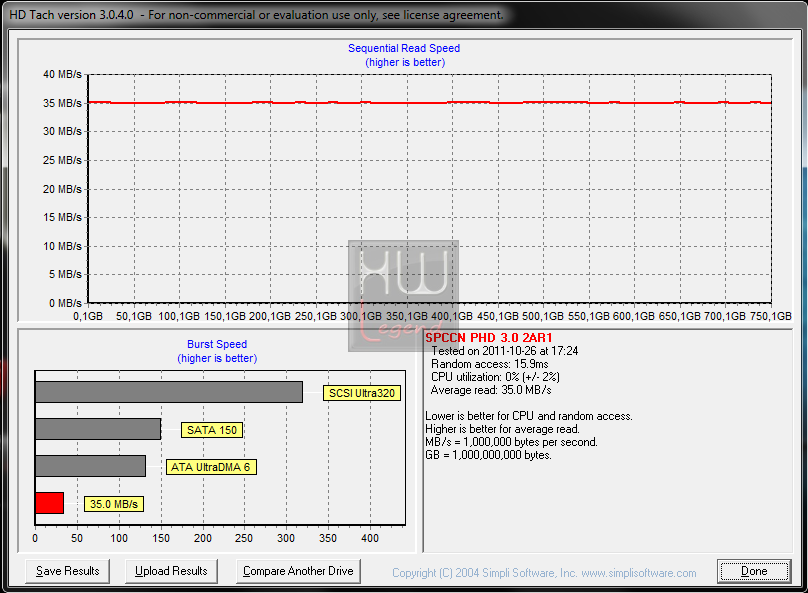Click the Random access: 15.9ms line
Screen dimensions: 808x593
tap(490, 364)
